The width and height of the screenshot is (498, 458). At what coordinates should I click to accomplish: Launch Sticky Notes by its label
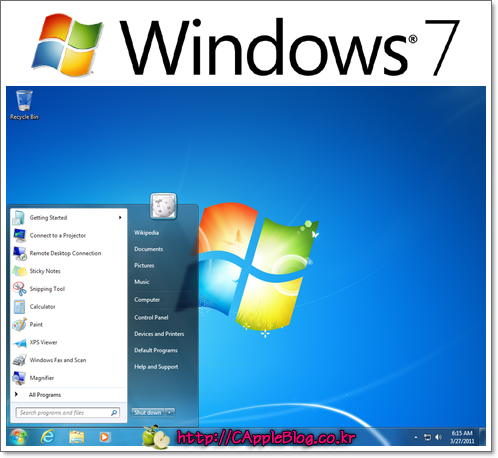pyautogui.click(x=45, y=271)
